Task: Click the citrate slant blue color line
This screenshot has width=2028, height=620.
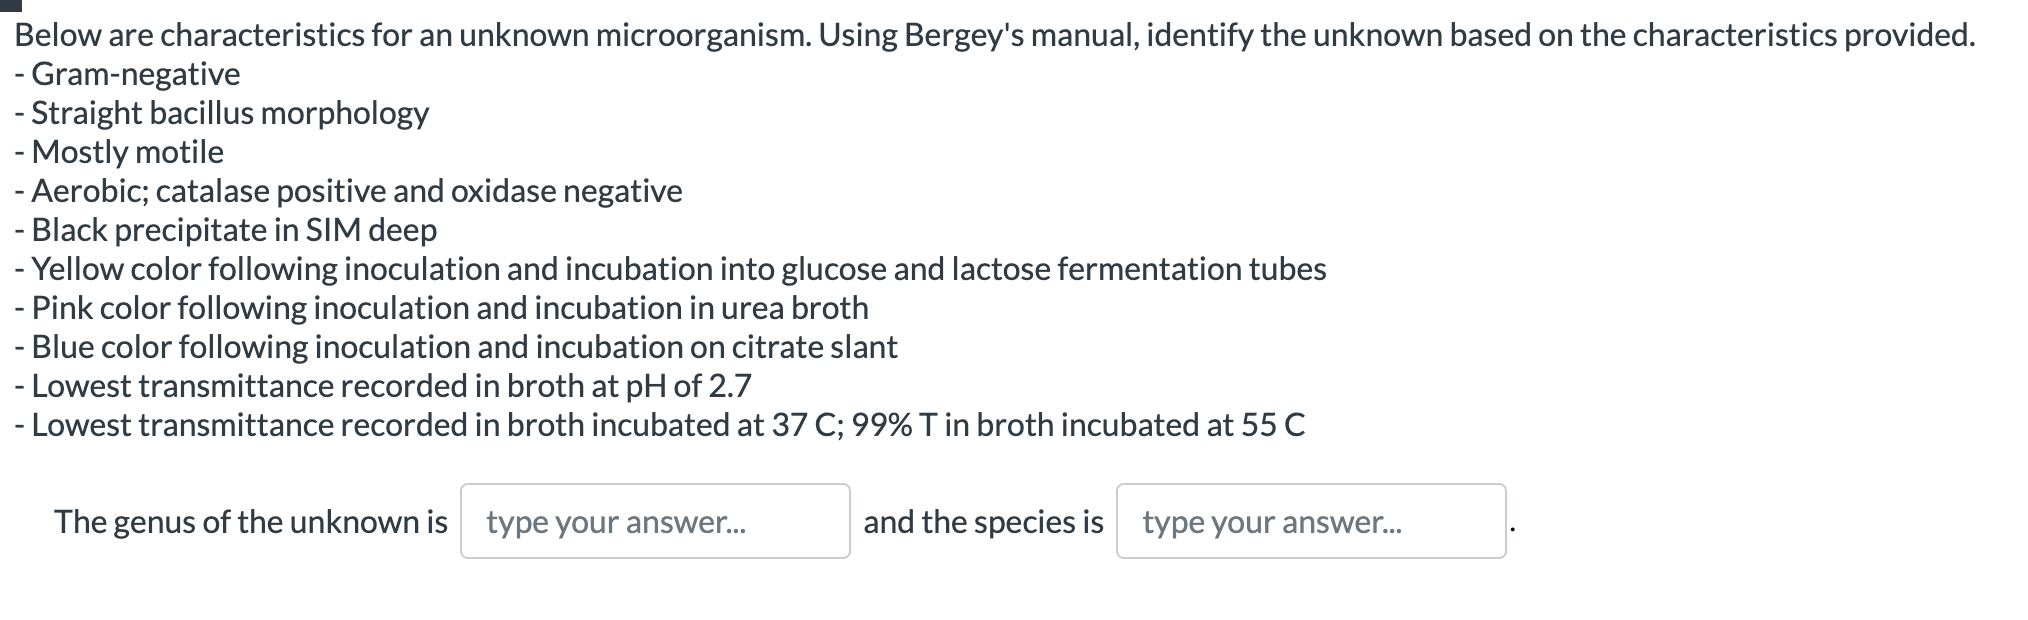Action: point(457,347)
